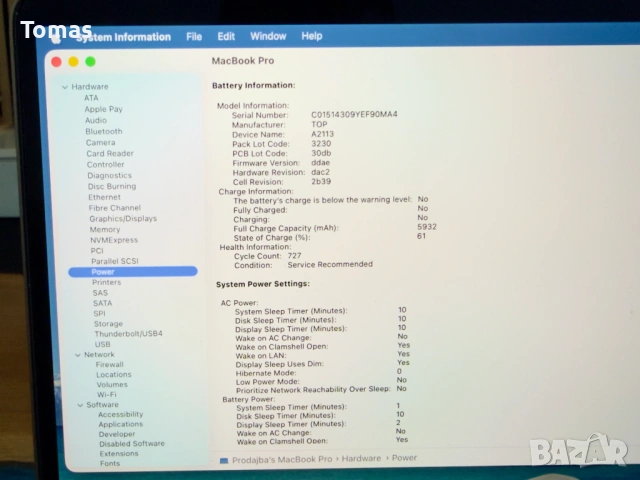
Task: Click the Service Recommended condition text
Action: click(330, 264)
